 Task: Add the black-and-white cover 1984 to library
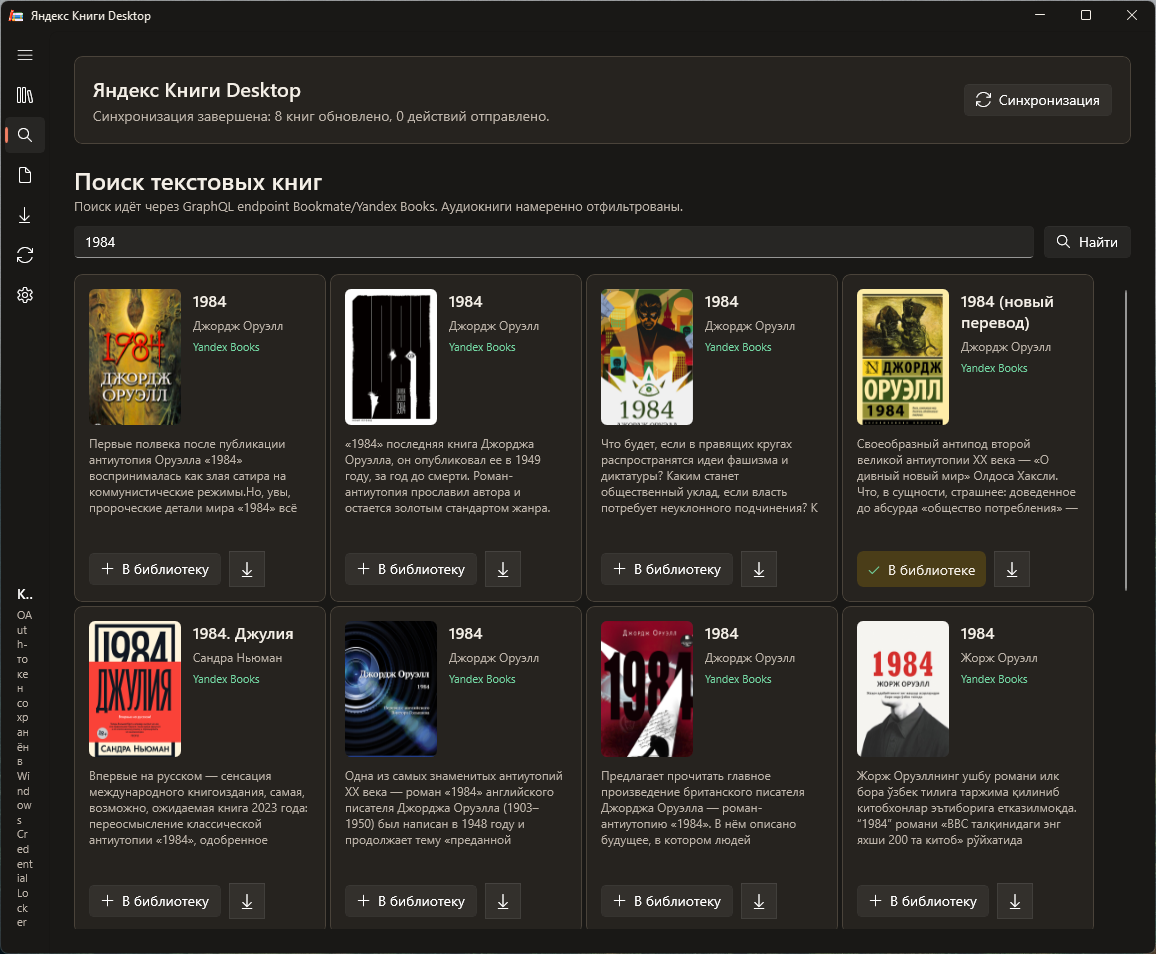click(x=411, y=569)
